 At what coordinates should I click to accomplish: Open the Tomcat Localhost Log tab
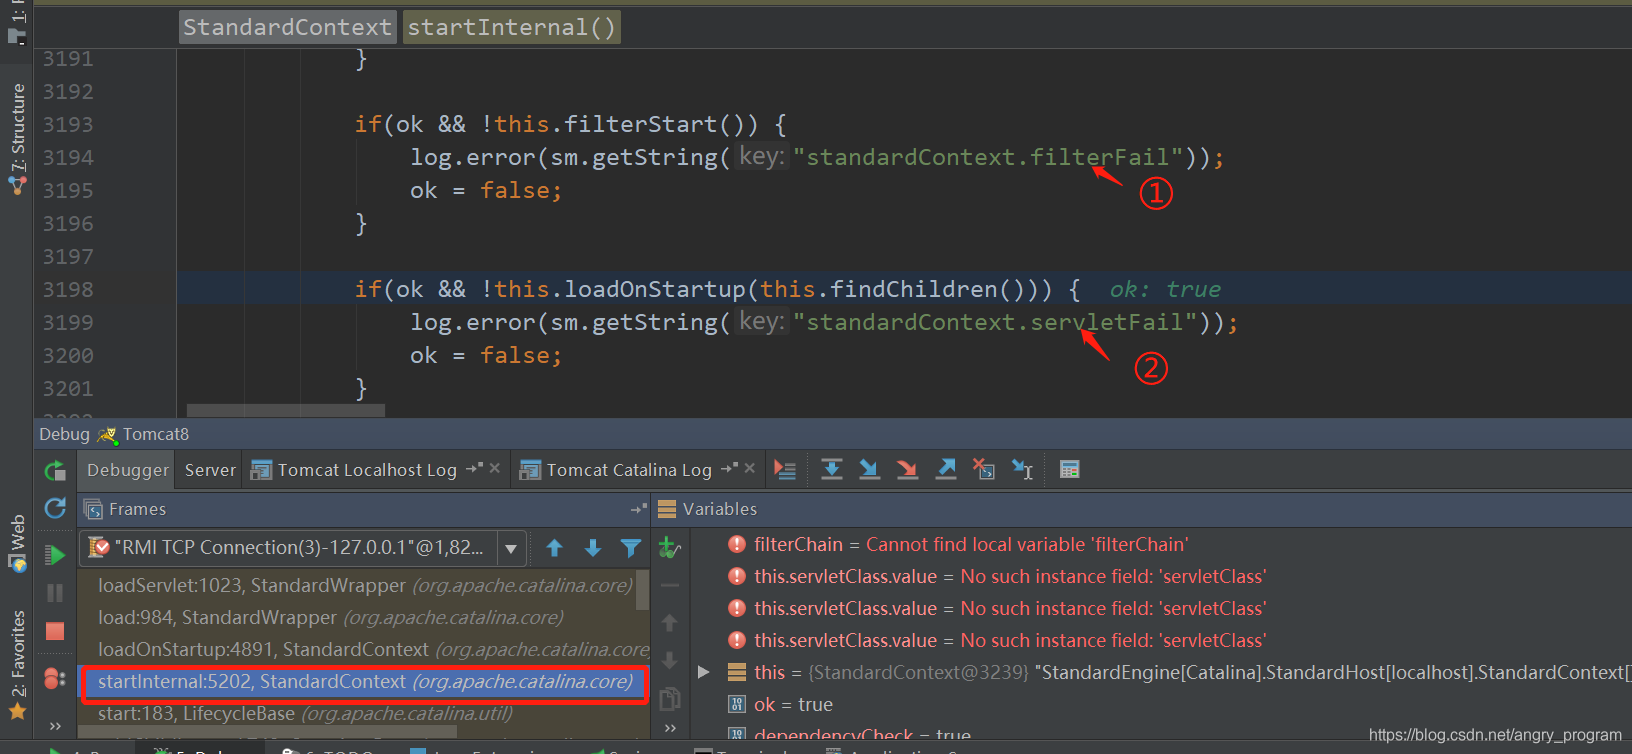click(x=366, y=470)
